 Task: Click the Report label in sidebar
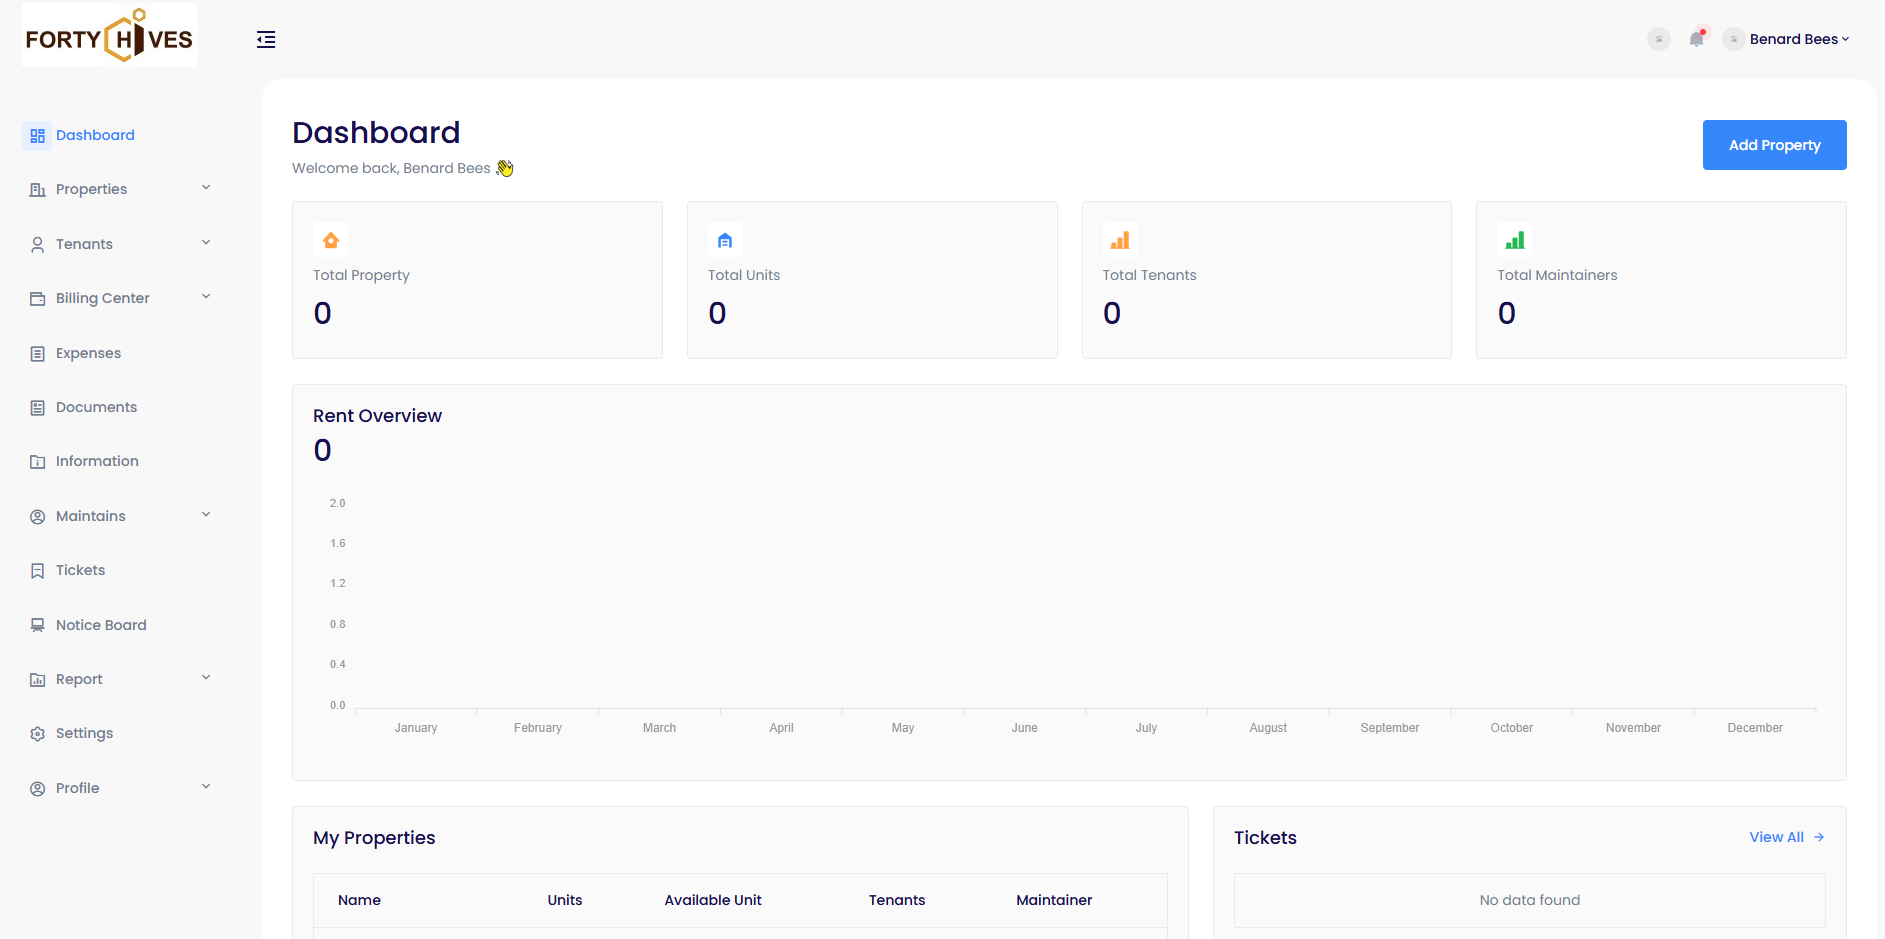click(79, 679)
